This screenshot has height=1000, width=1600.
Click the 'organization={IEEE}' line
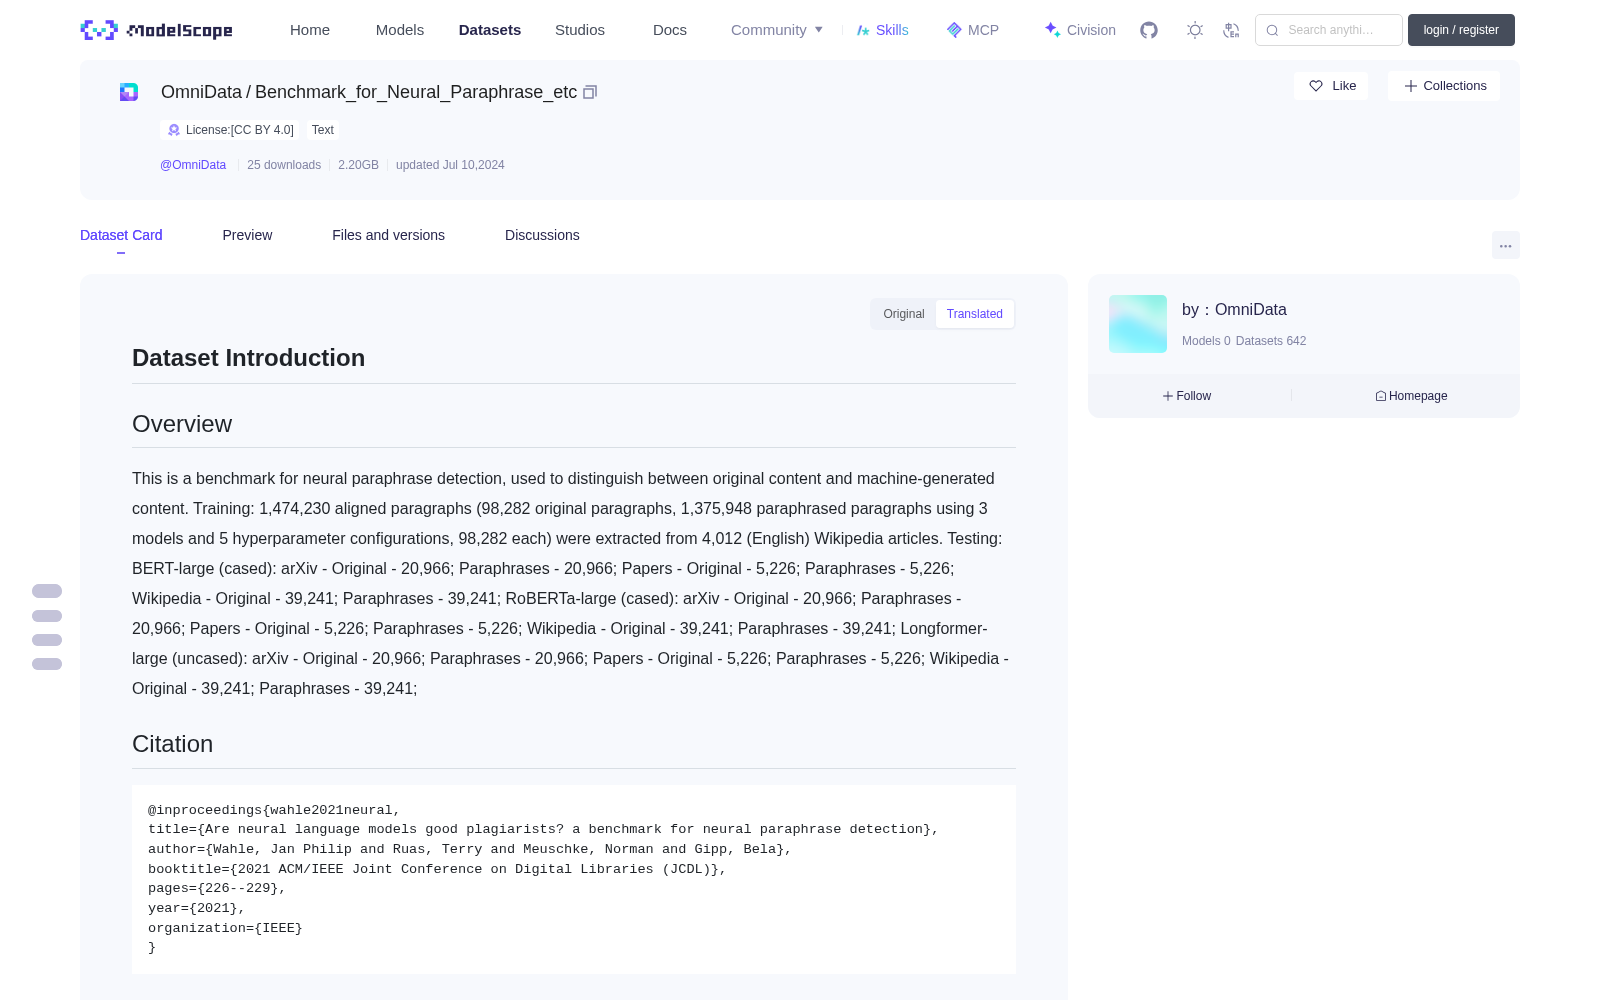[x=225, y=928]
